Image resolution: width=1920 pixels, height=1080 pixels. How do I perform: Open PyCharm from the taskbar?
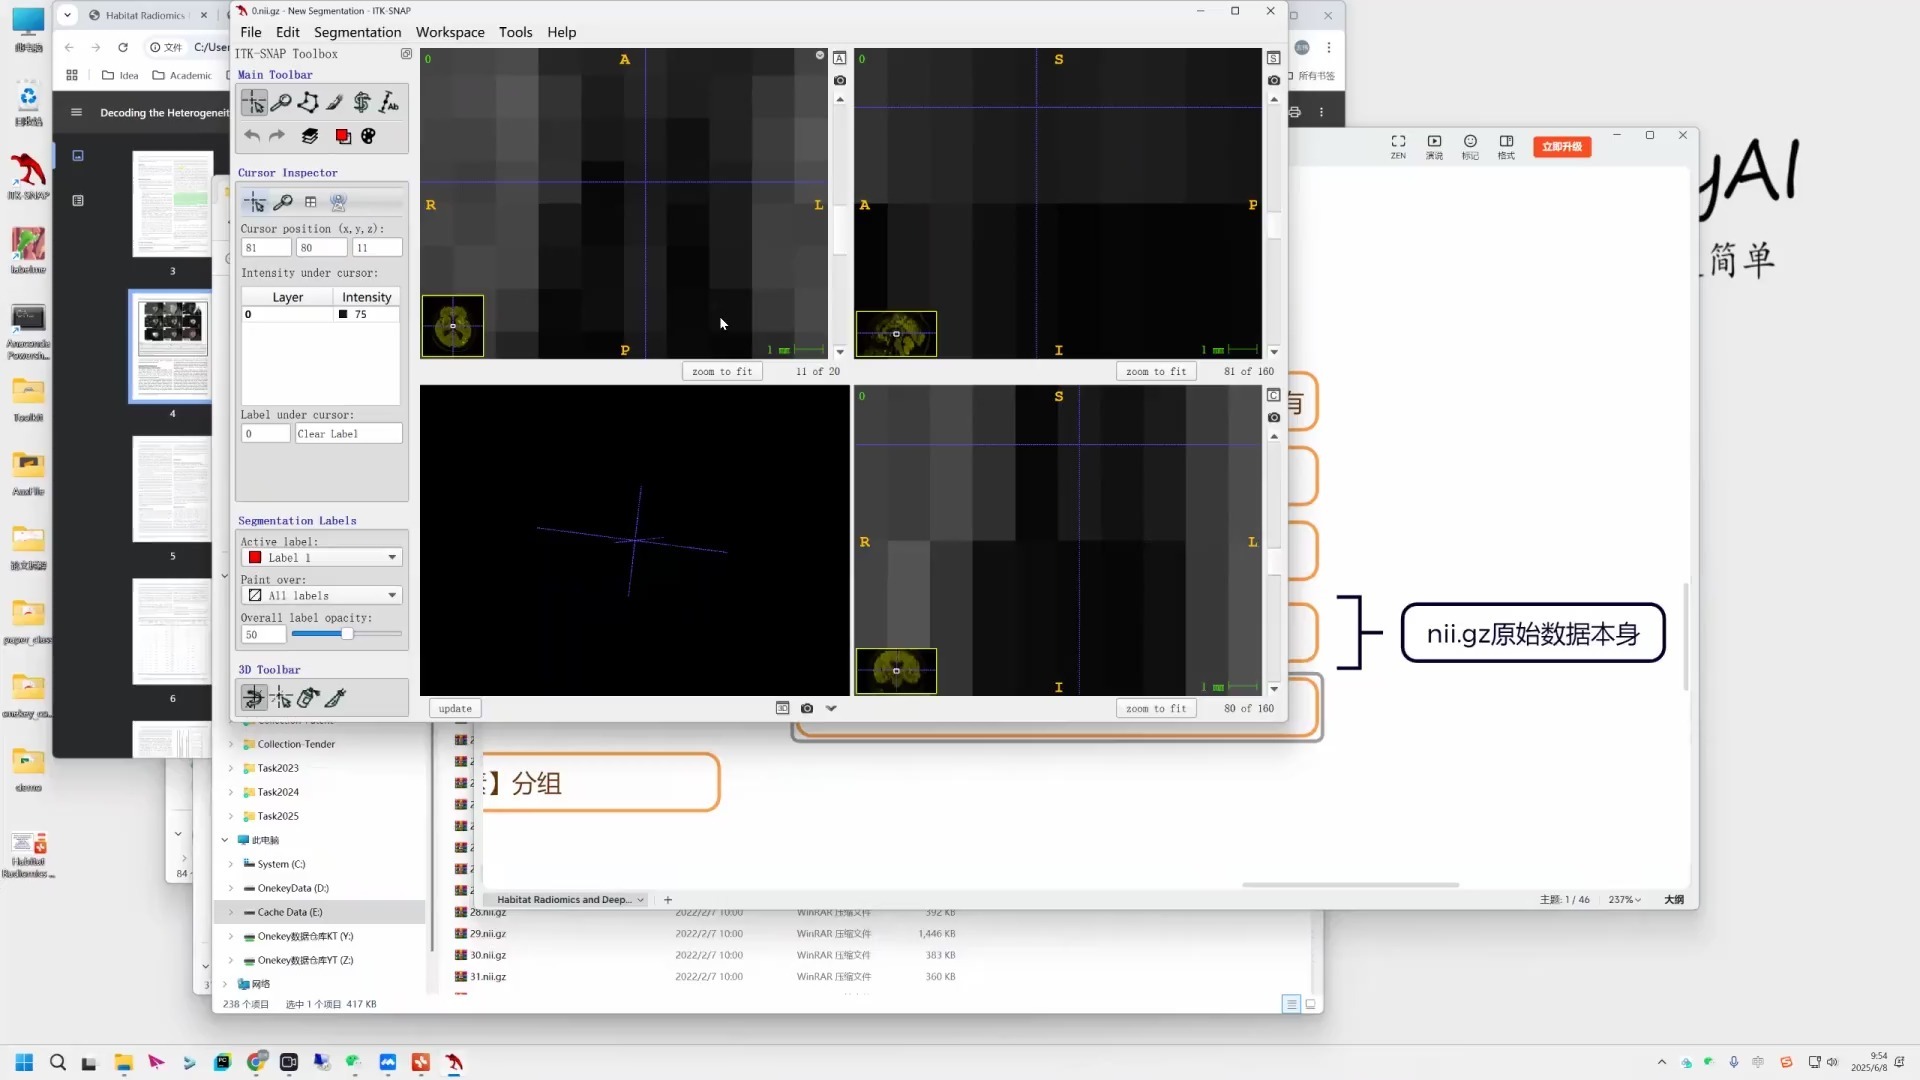pyautogui.click(x=222, y=1062)
